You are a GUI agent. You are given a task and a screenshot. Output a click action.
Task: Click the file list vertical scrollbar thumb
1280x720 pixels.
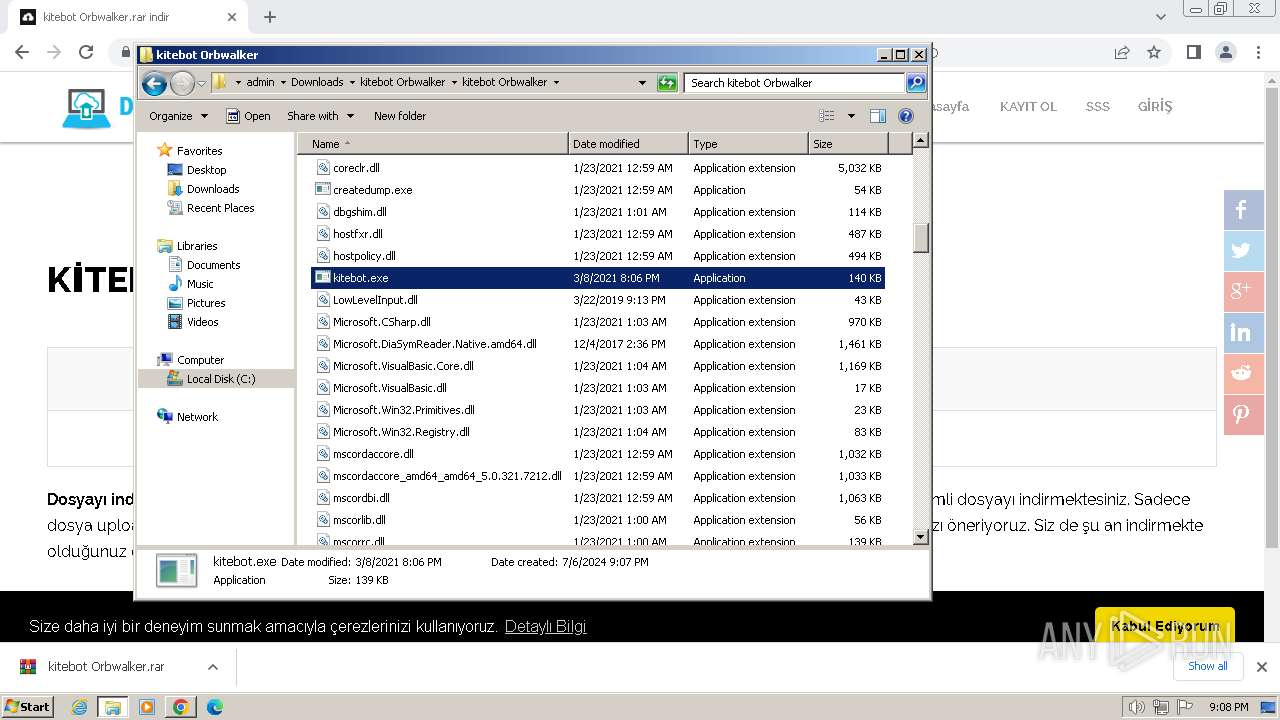point(921,238)
